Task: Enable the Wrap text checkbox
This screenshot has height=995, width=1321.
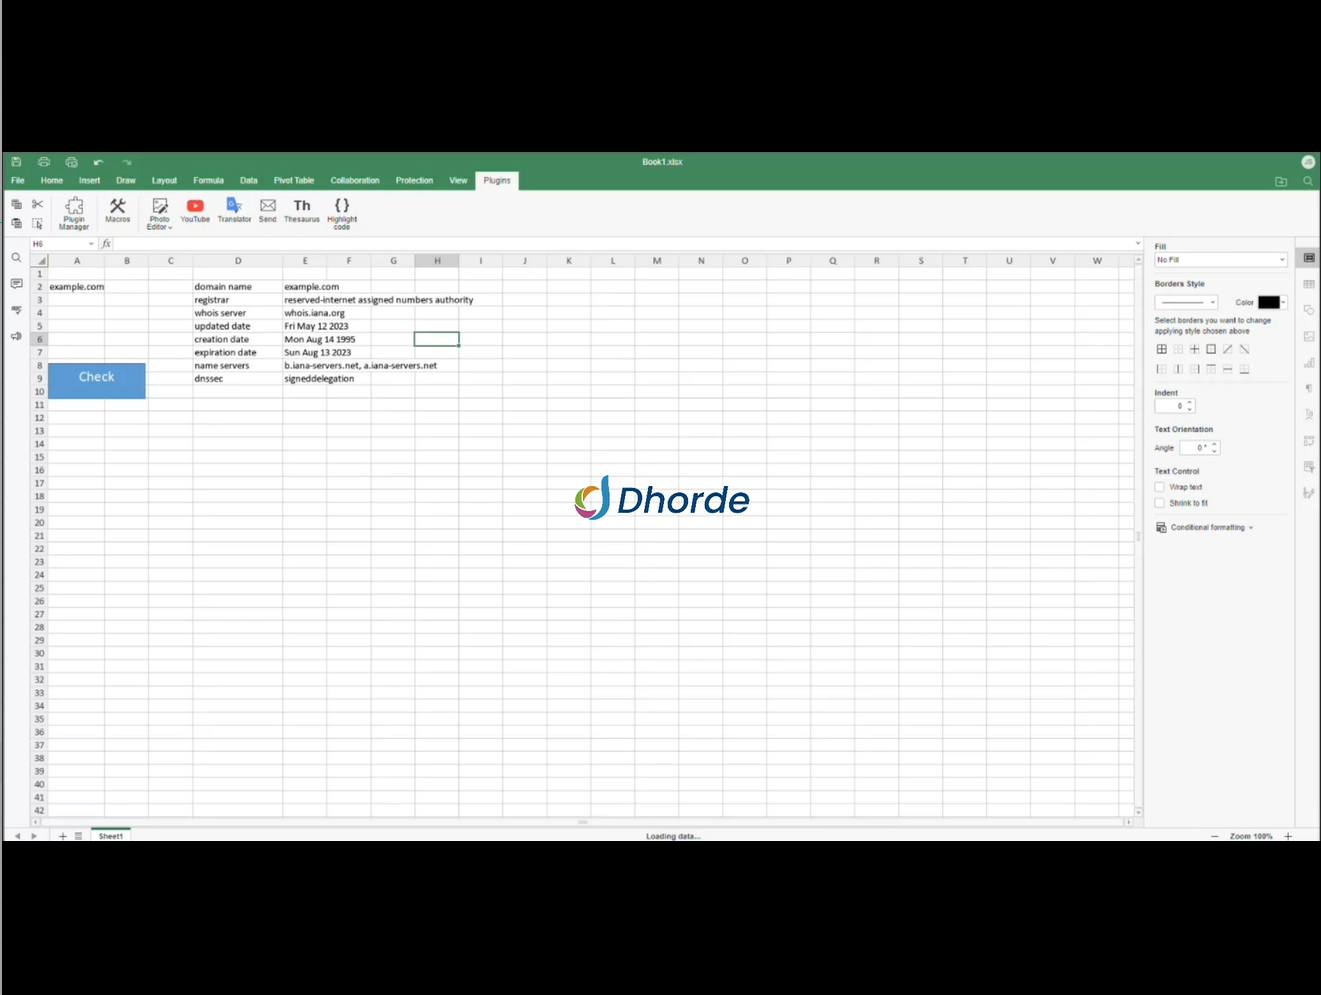Action: click(x=1160, y=487)
